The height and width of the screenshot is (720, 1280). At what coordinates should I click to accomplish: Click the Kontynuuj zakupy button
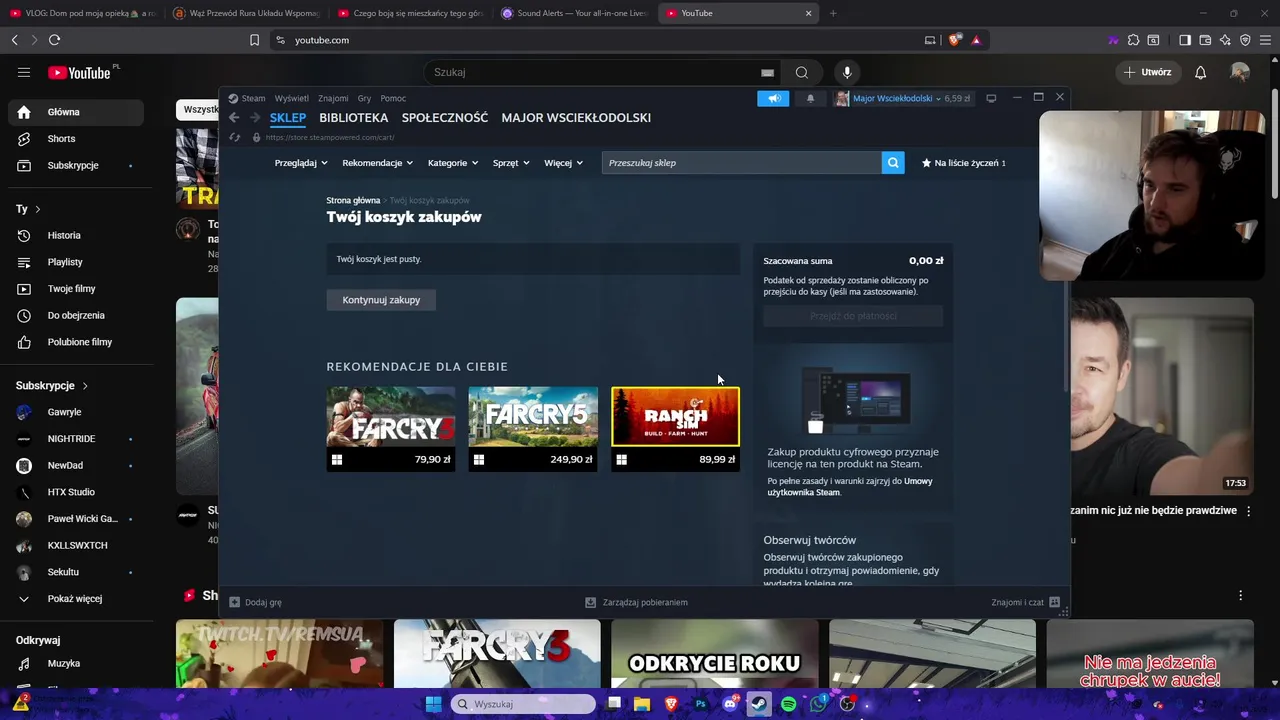click(x=381, y=300)
